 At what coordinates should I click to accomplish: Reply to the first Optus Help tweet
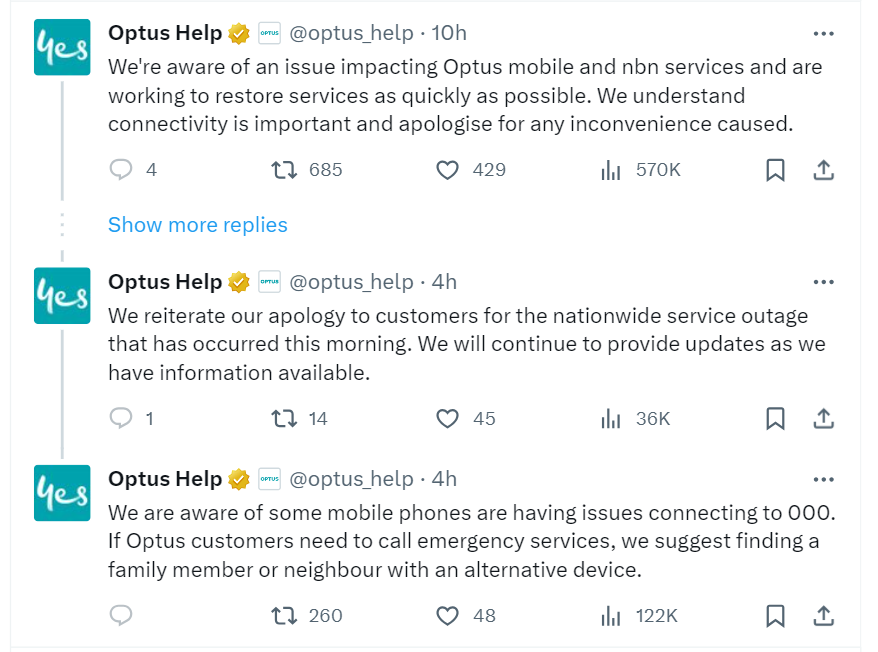click(x=119, y=170)
